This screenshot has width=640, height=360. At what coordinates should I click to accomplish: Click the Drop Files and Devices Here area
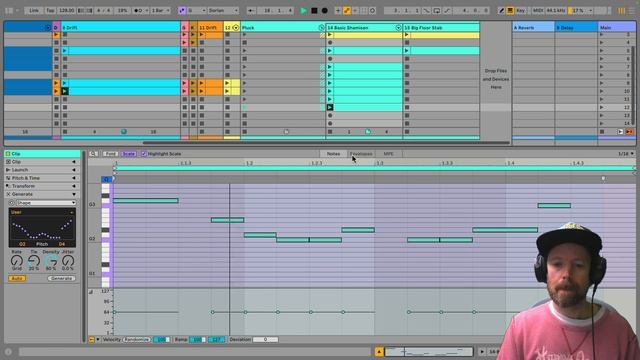click(x=496, y=79)
